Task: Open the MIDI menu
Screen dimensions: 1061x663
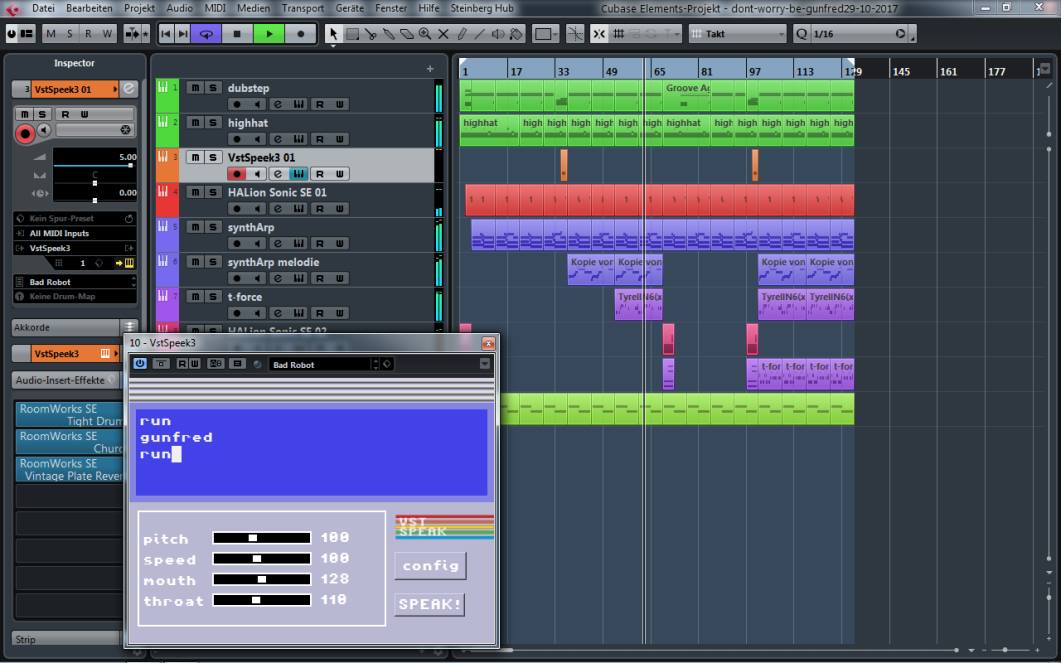Action: (215, 8)
